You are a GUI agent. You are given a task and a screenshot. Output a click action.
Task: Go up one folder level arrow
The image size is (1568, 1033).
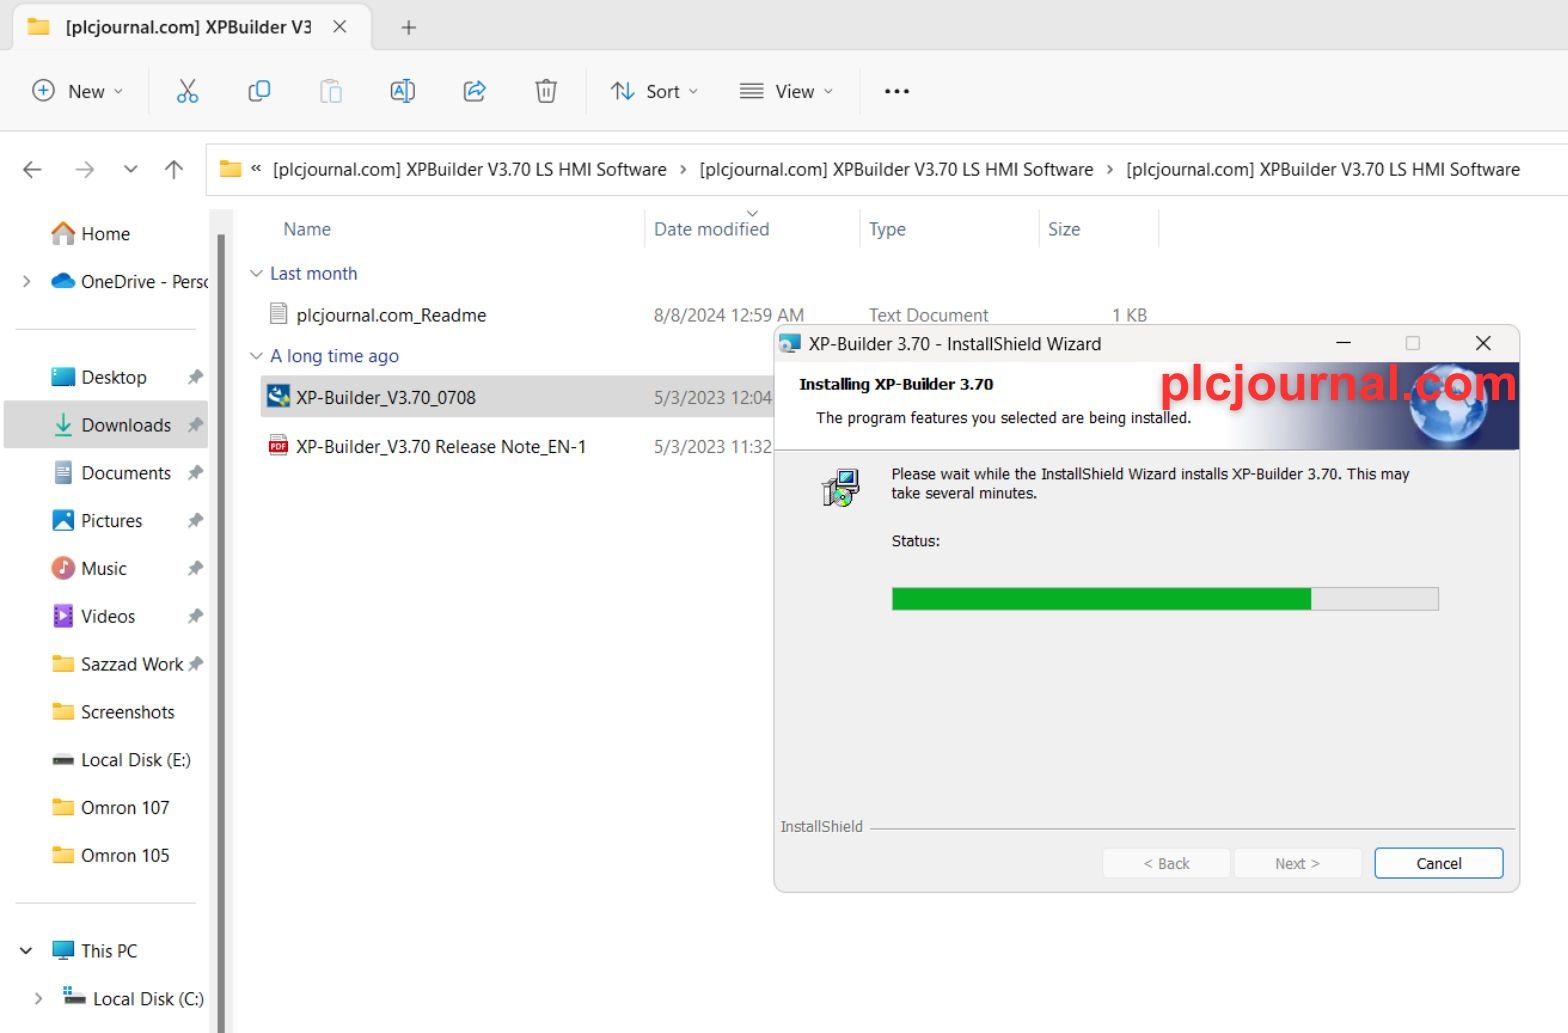(174, 169)
